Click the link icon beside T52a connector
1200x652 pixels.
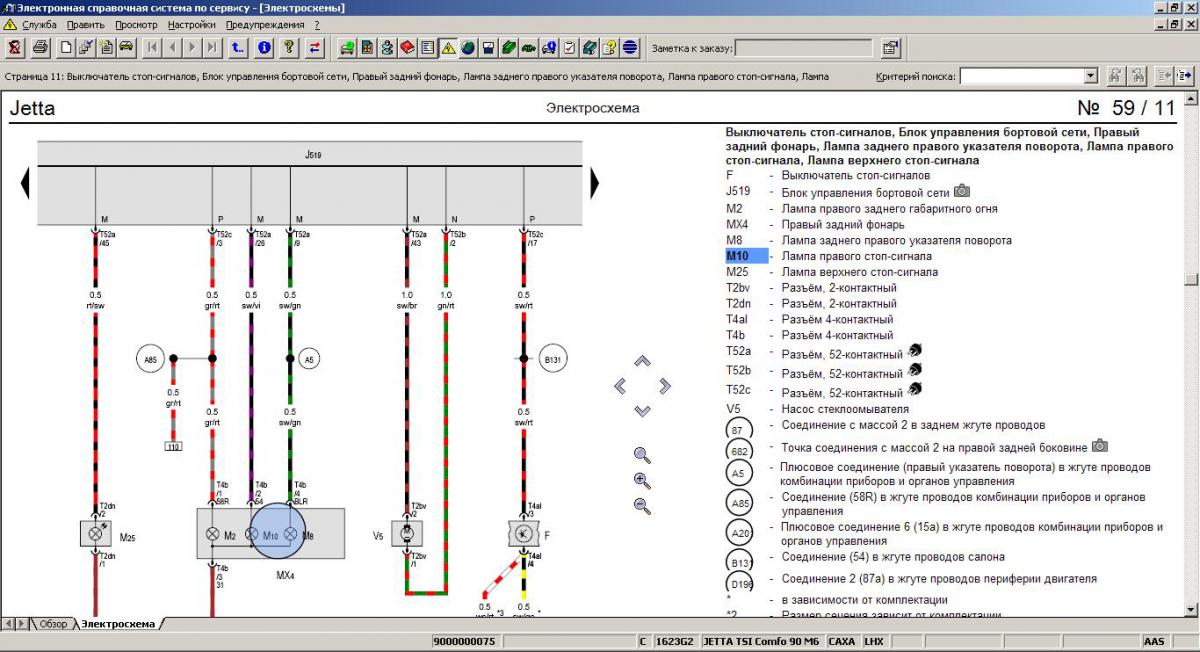click(914, 351)
